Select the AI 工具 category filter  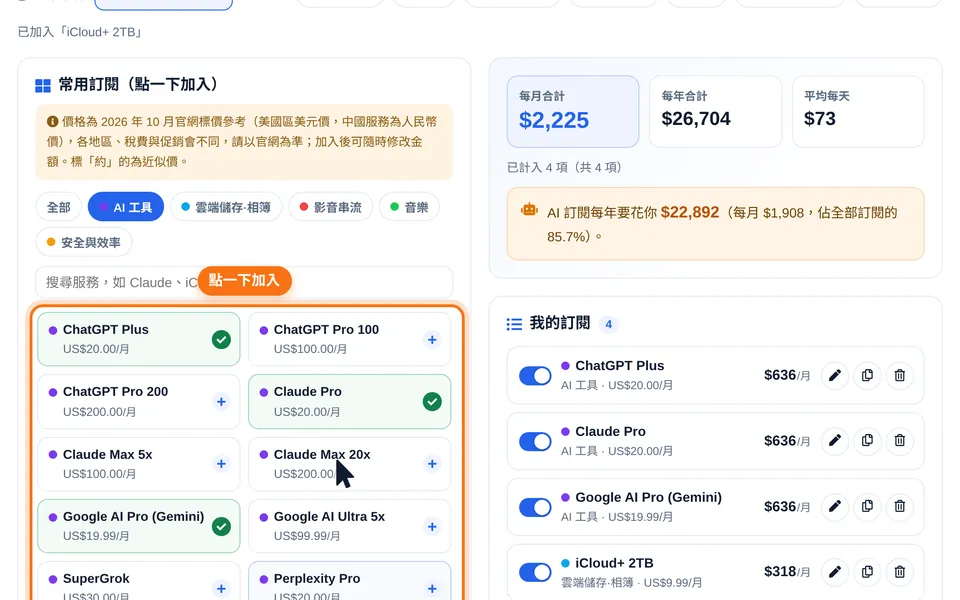126,207
